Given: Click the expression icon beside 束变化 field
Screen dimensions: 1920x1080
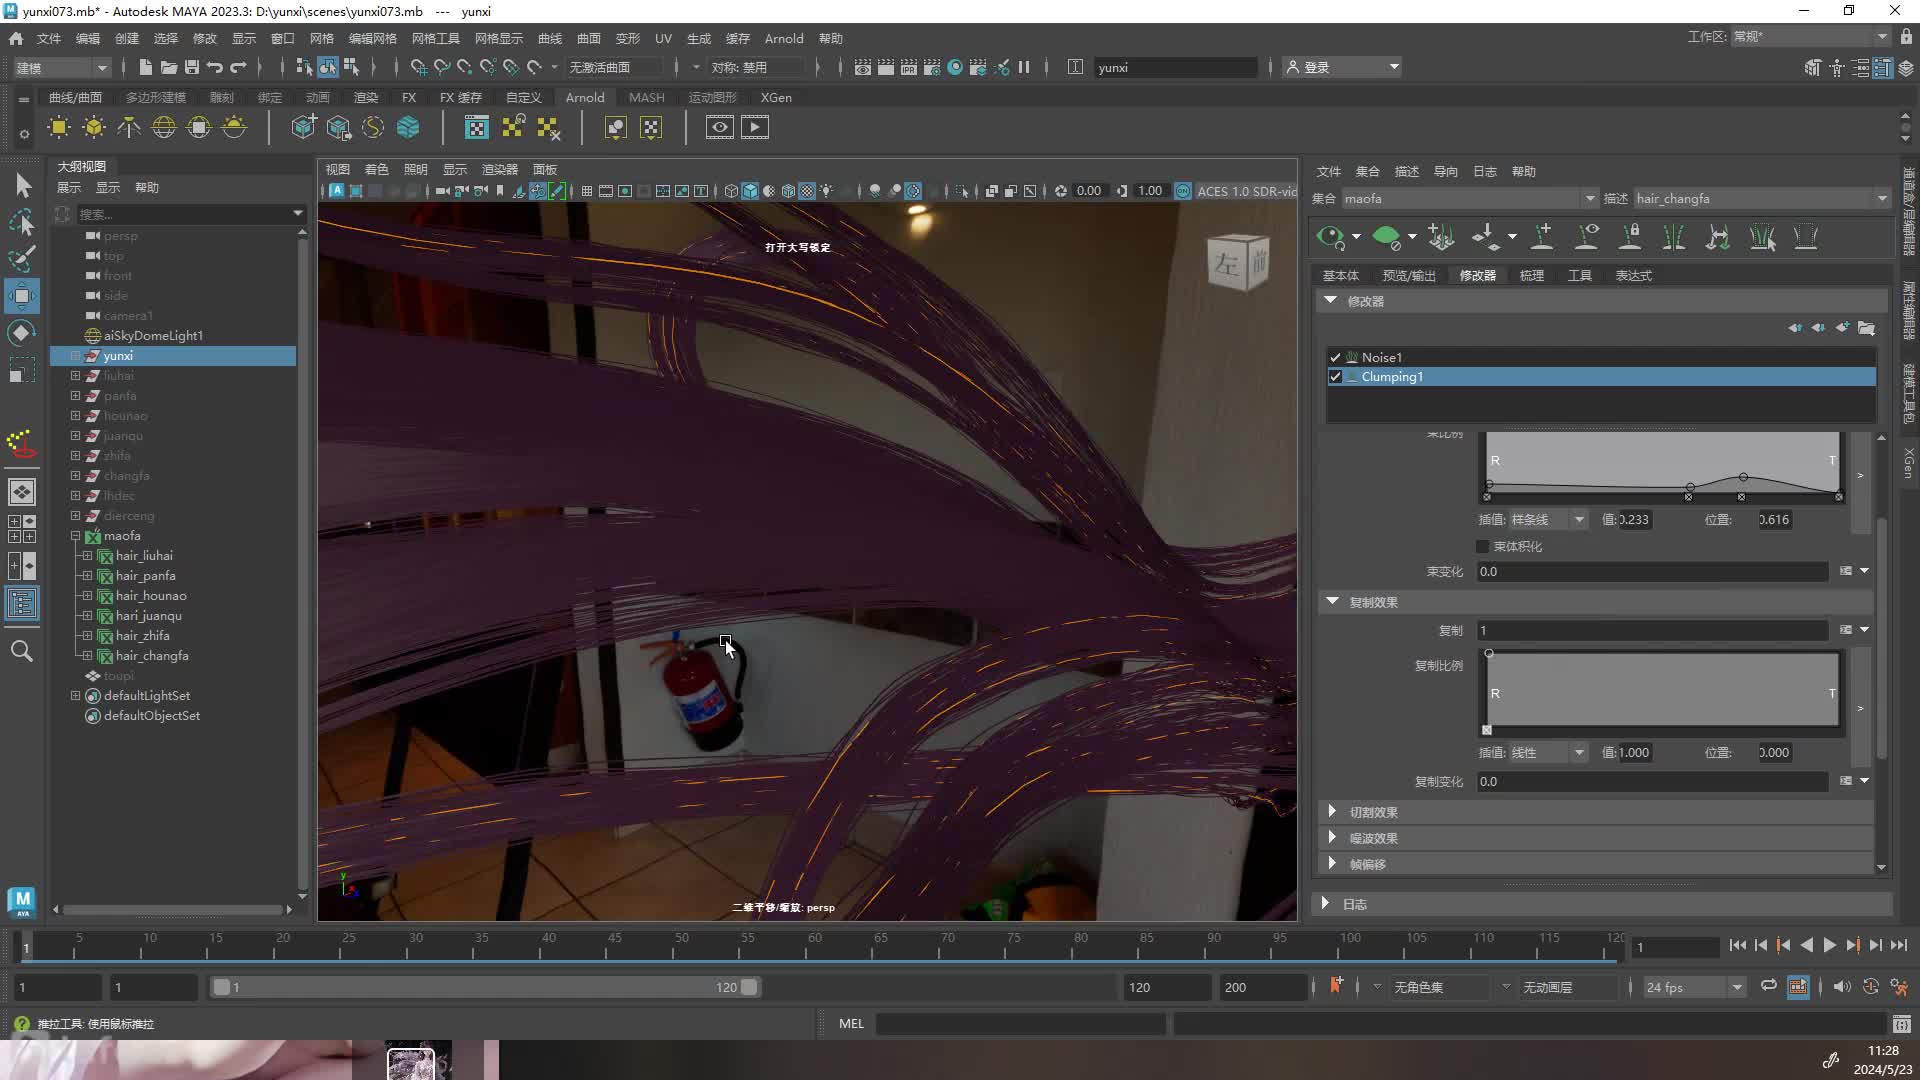Looking at the screenshot, I should coord(1846,571).
